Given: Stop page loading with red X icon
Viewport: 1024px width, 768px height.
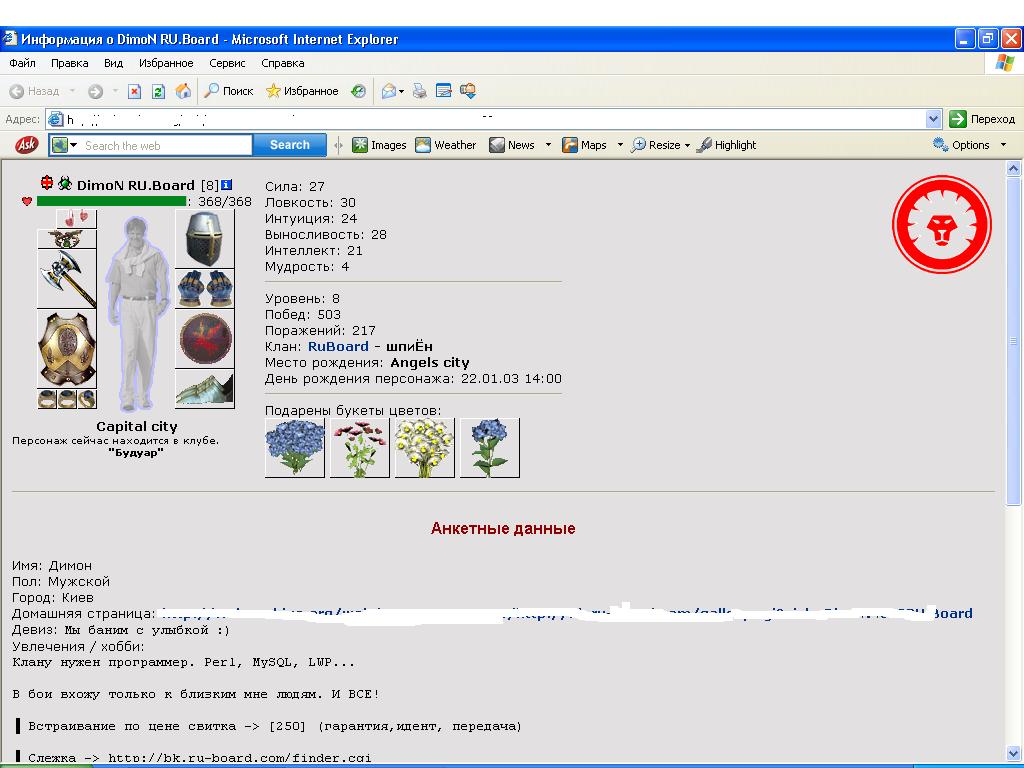Looking at the screenshot, I should [x=134, y=91].
